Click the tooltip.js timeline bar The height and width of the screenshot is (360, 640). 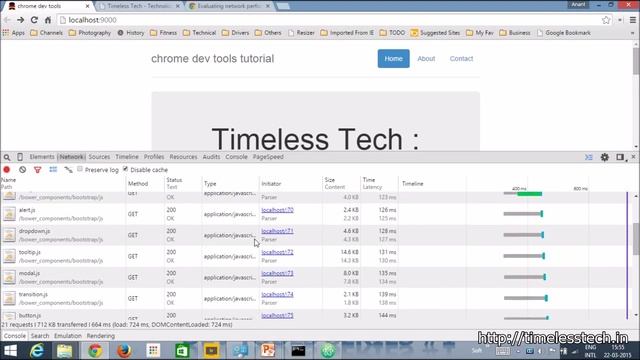524,256
